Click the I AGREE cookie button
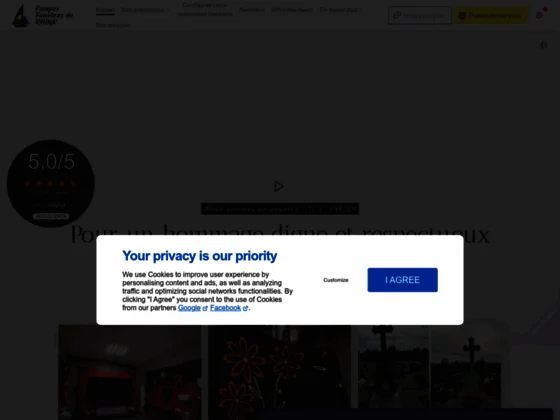 (x=402, y=280)
